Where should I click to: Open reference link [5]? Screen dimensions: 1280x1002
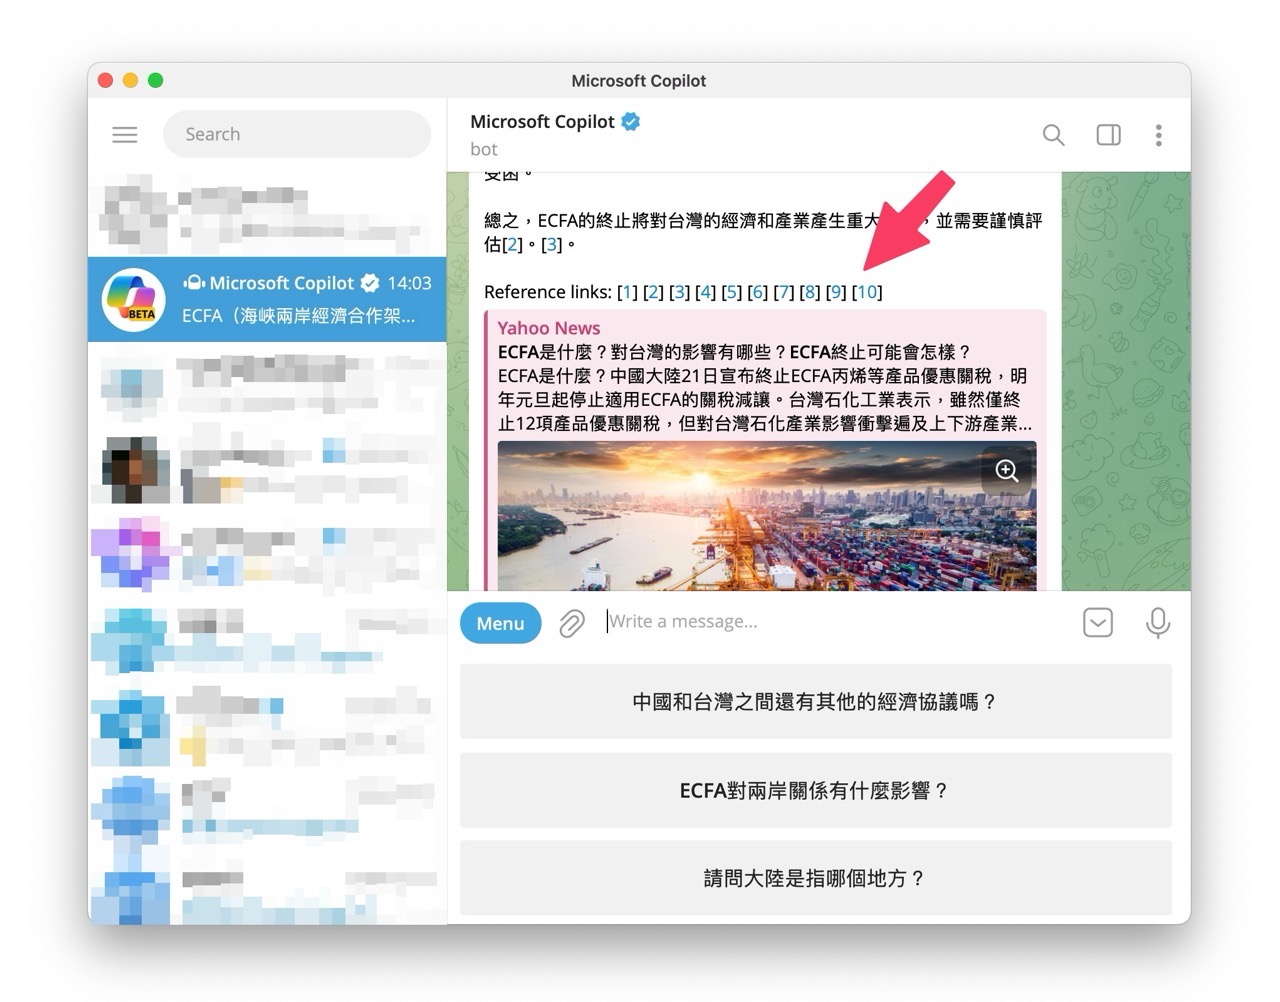click(x=731, y=292)
